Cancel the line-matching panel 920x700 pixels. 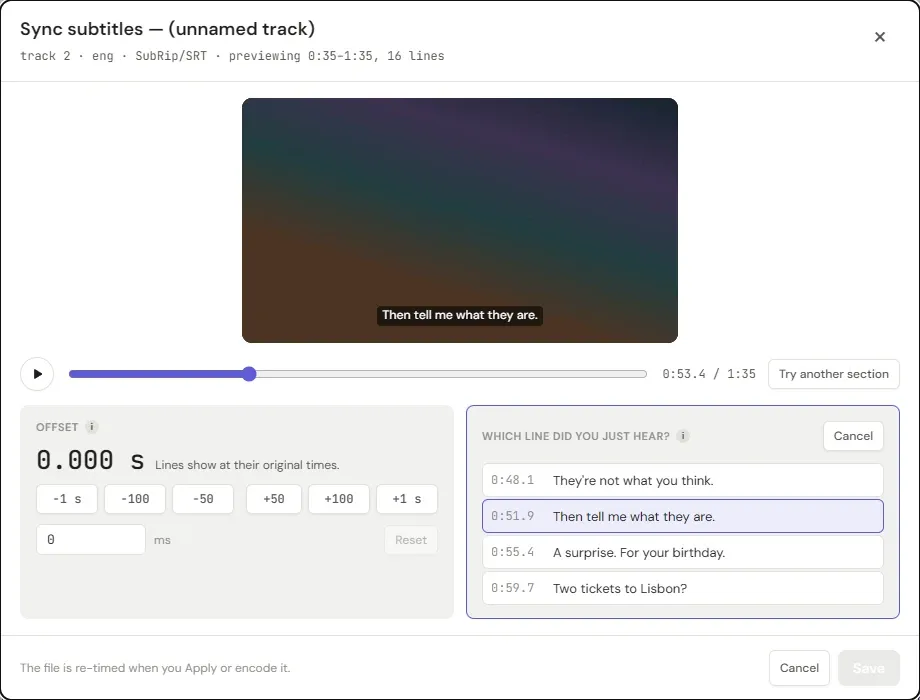click(x=853, y=436)
